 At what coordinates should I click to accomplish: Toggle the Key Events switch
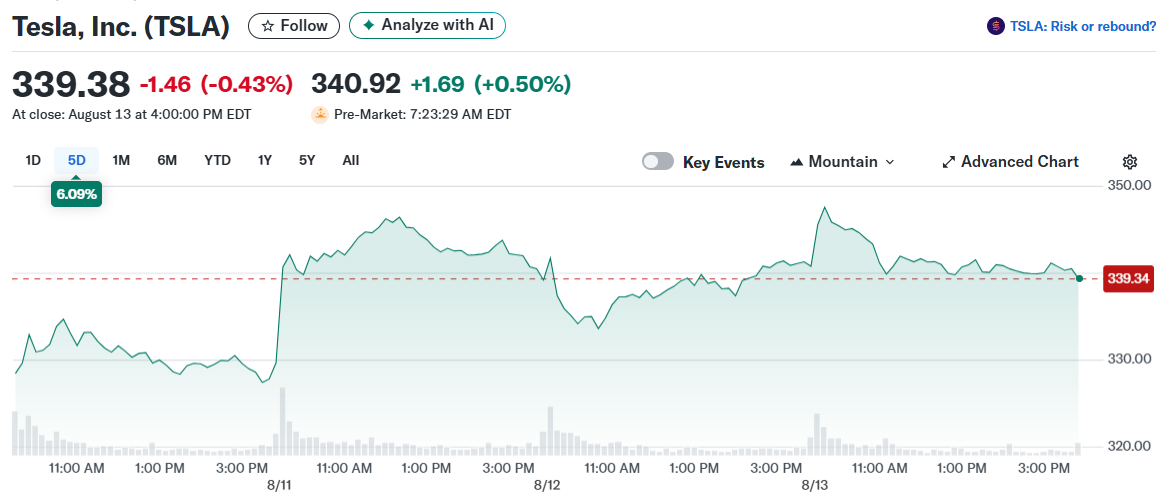(x=658, y=162)
